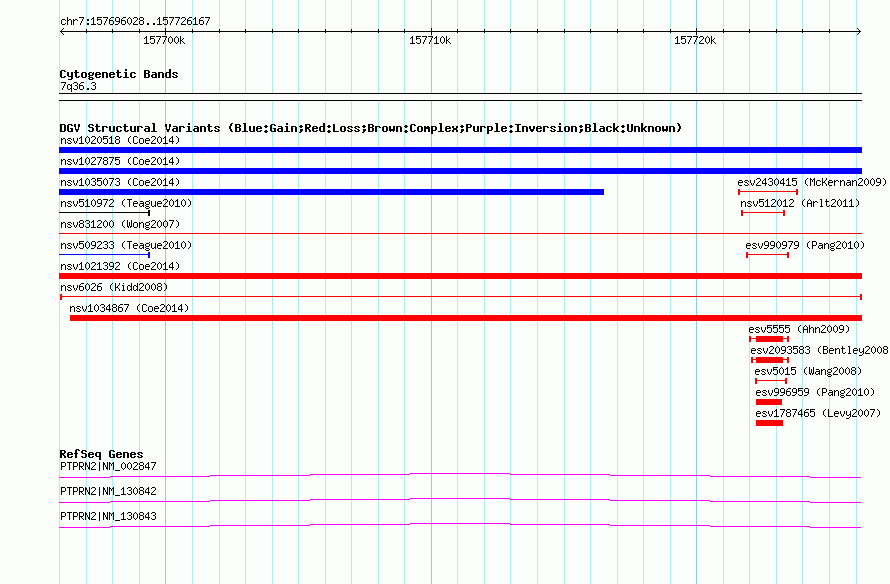Select the red bar under nsv1021392
Image resolution: width=890 pixels, height=584 pixels.
(x=460, y=276)
